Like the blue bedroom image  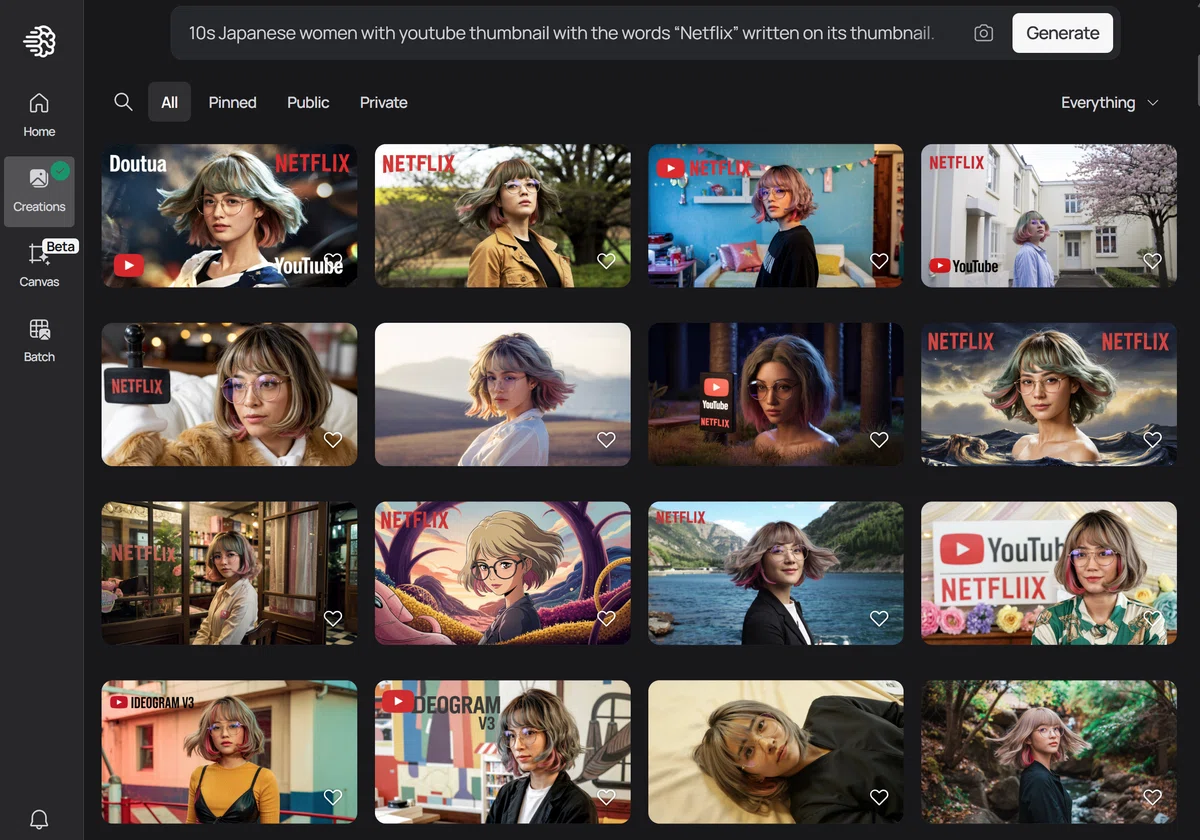[879, 260]
